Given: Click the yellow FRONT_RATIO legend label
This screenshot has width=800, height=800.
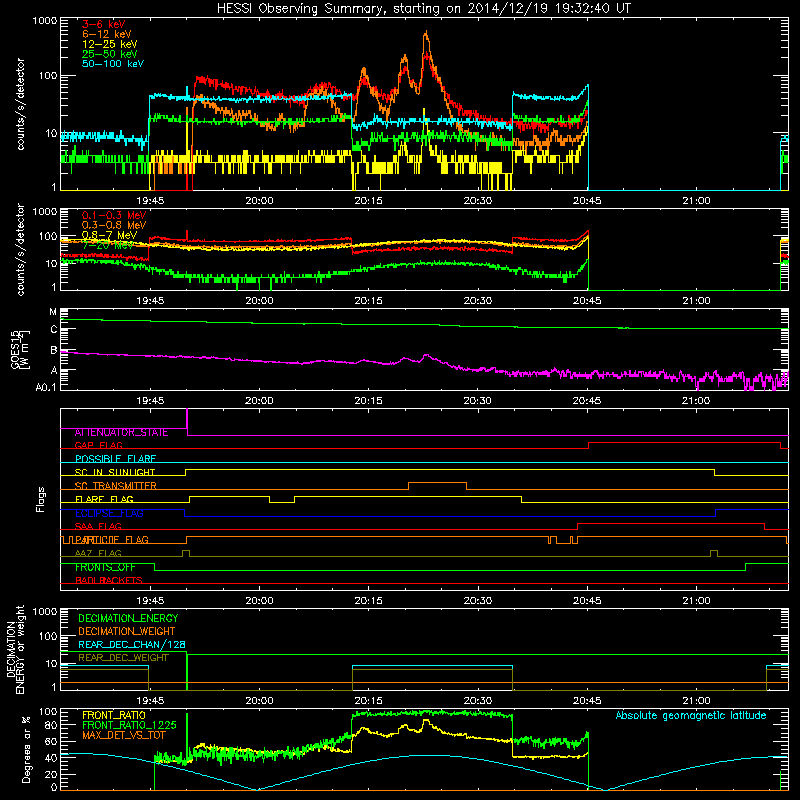Looking at the screenshot, I should click(x=113, y=715).
